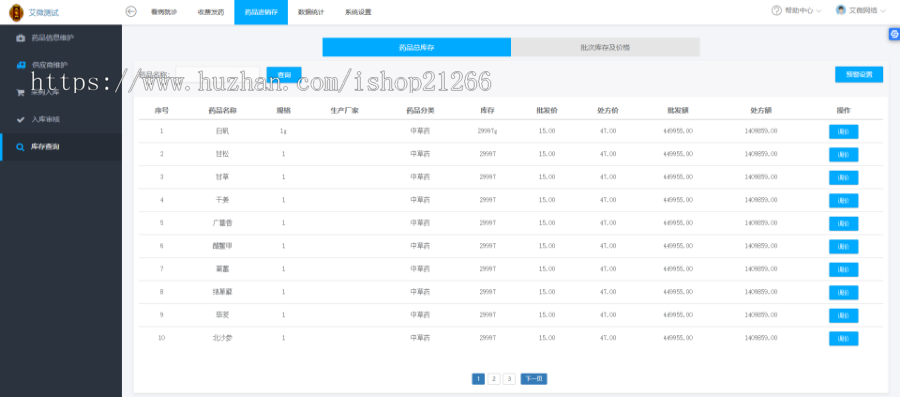Click the 1g spec cell for 白矾
The image size is (900, 397).
pyautogui.click(x=284, y=131)
